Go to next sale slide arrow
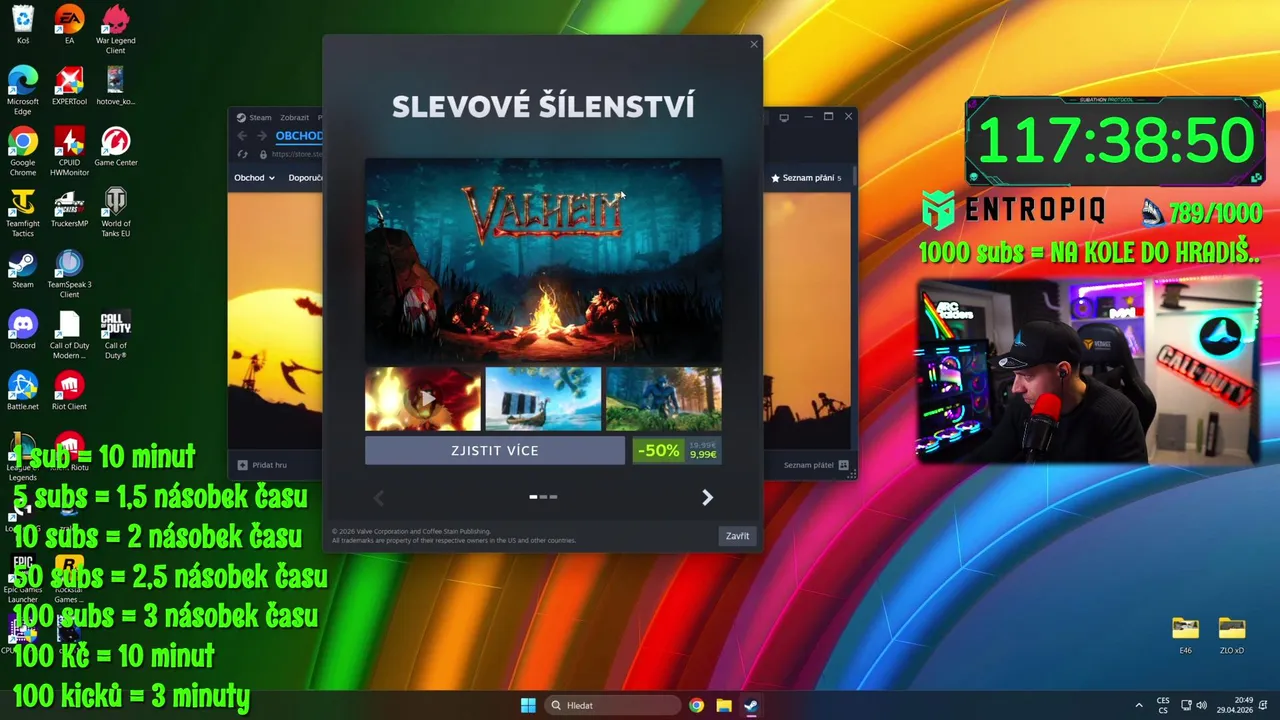1280x720 pixels. [x=707, y=497]
